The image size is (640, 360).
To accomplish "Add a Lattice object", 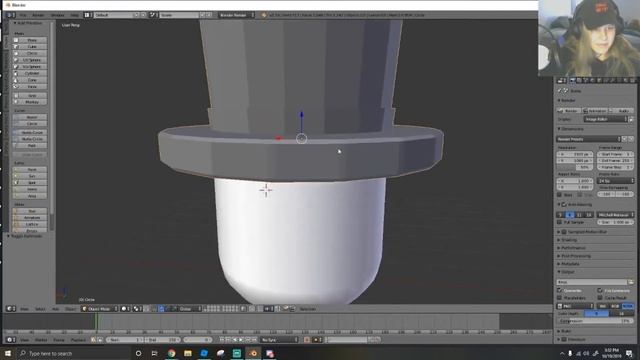I will click(x=29, y=224).
